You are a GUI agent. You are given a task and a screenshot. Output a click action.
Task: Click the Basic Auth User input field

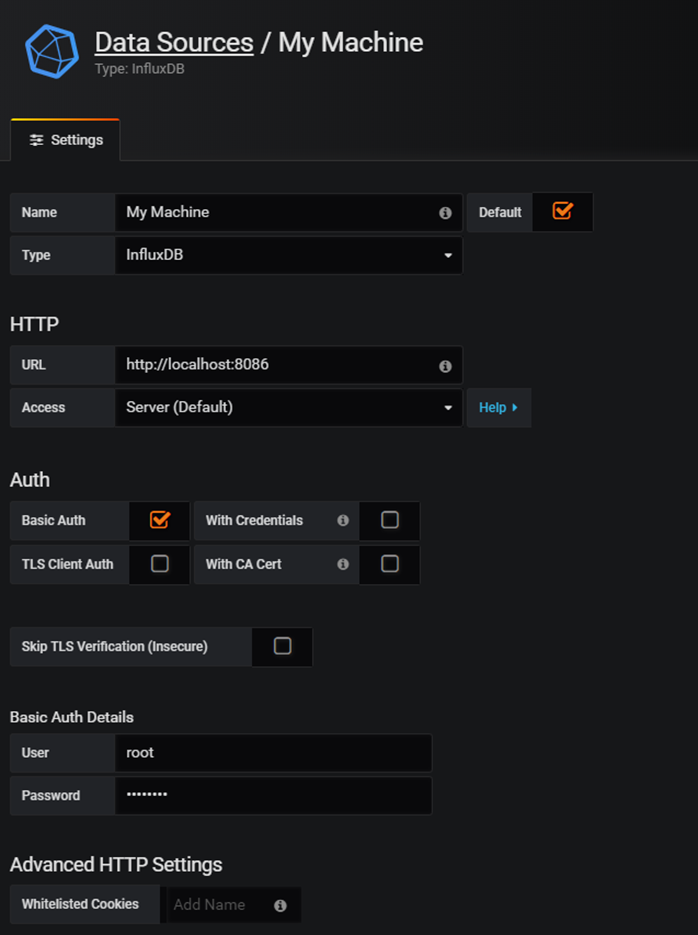click(x=273, y=753)
